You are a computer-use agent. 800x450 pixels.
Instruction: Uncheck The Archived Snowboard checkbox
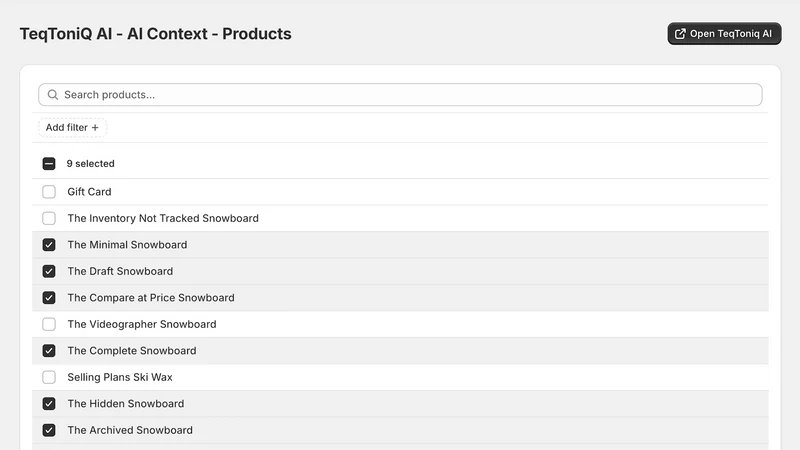[x=49, y=431]
